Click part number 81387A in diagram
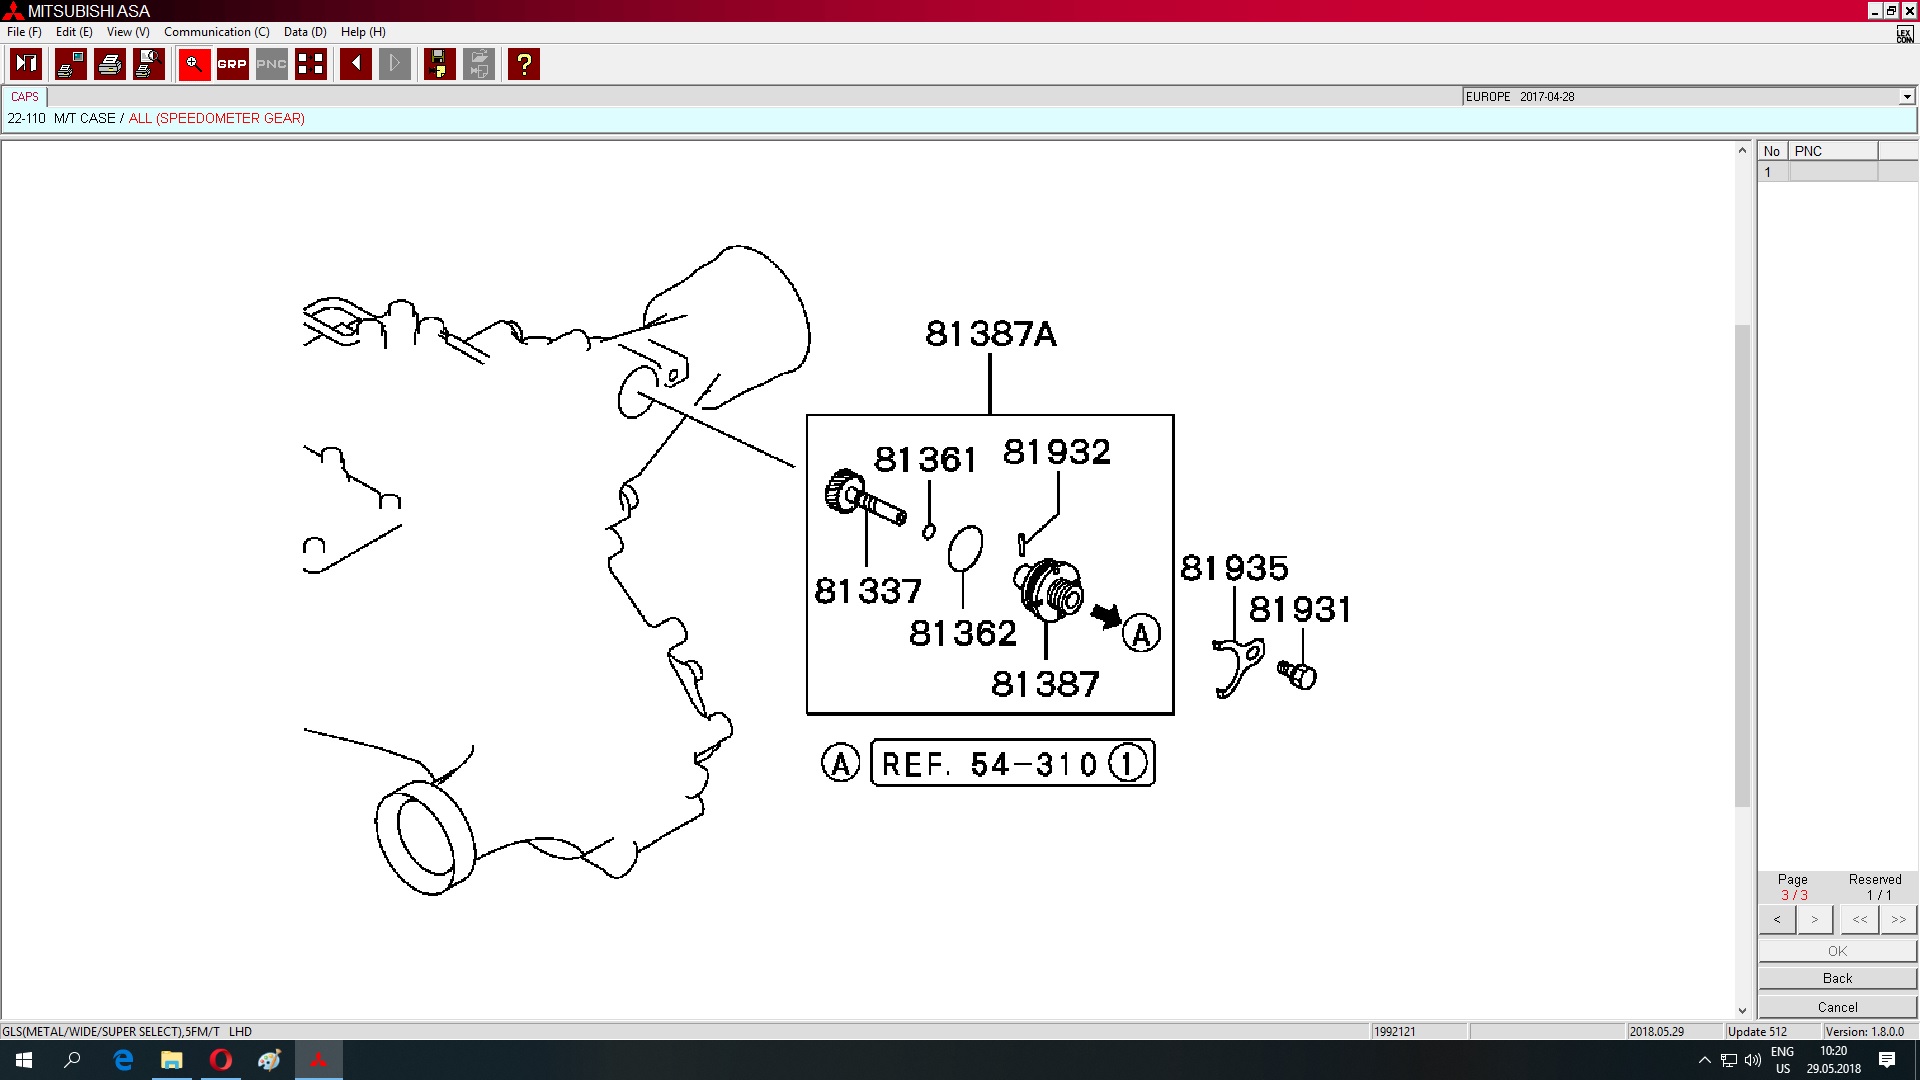 point(990,334)
